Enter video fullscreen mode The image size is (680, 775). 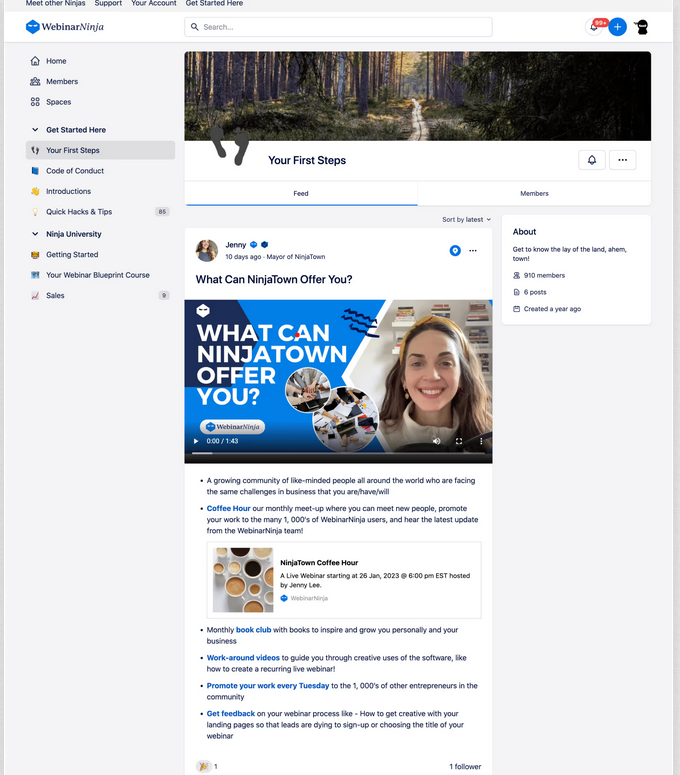point(459,441)
